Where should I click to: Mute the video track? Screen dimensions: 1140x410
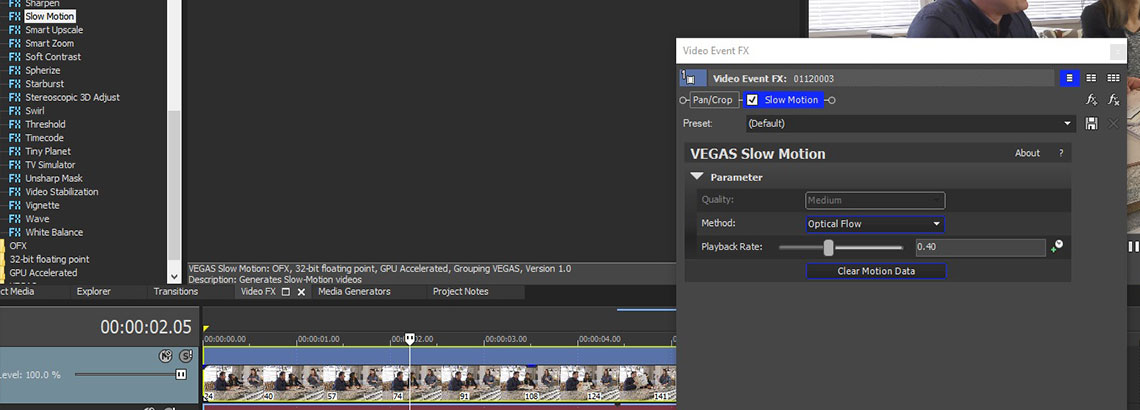coord(165,356)
